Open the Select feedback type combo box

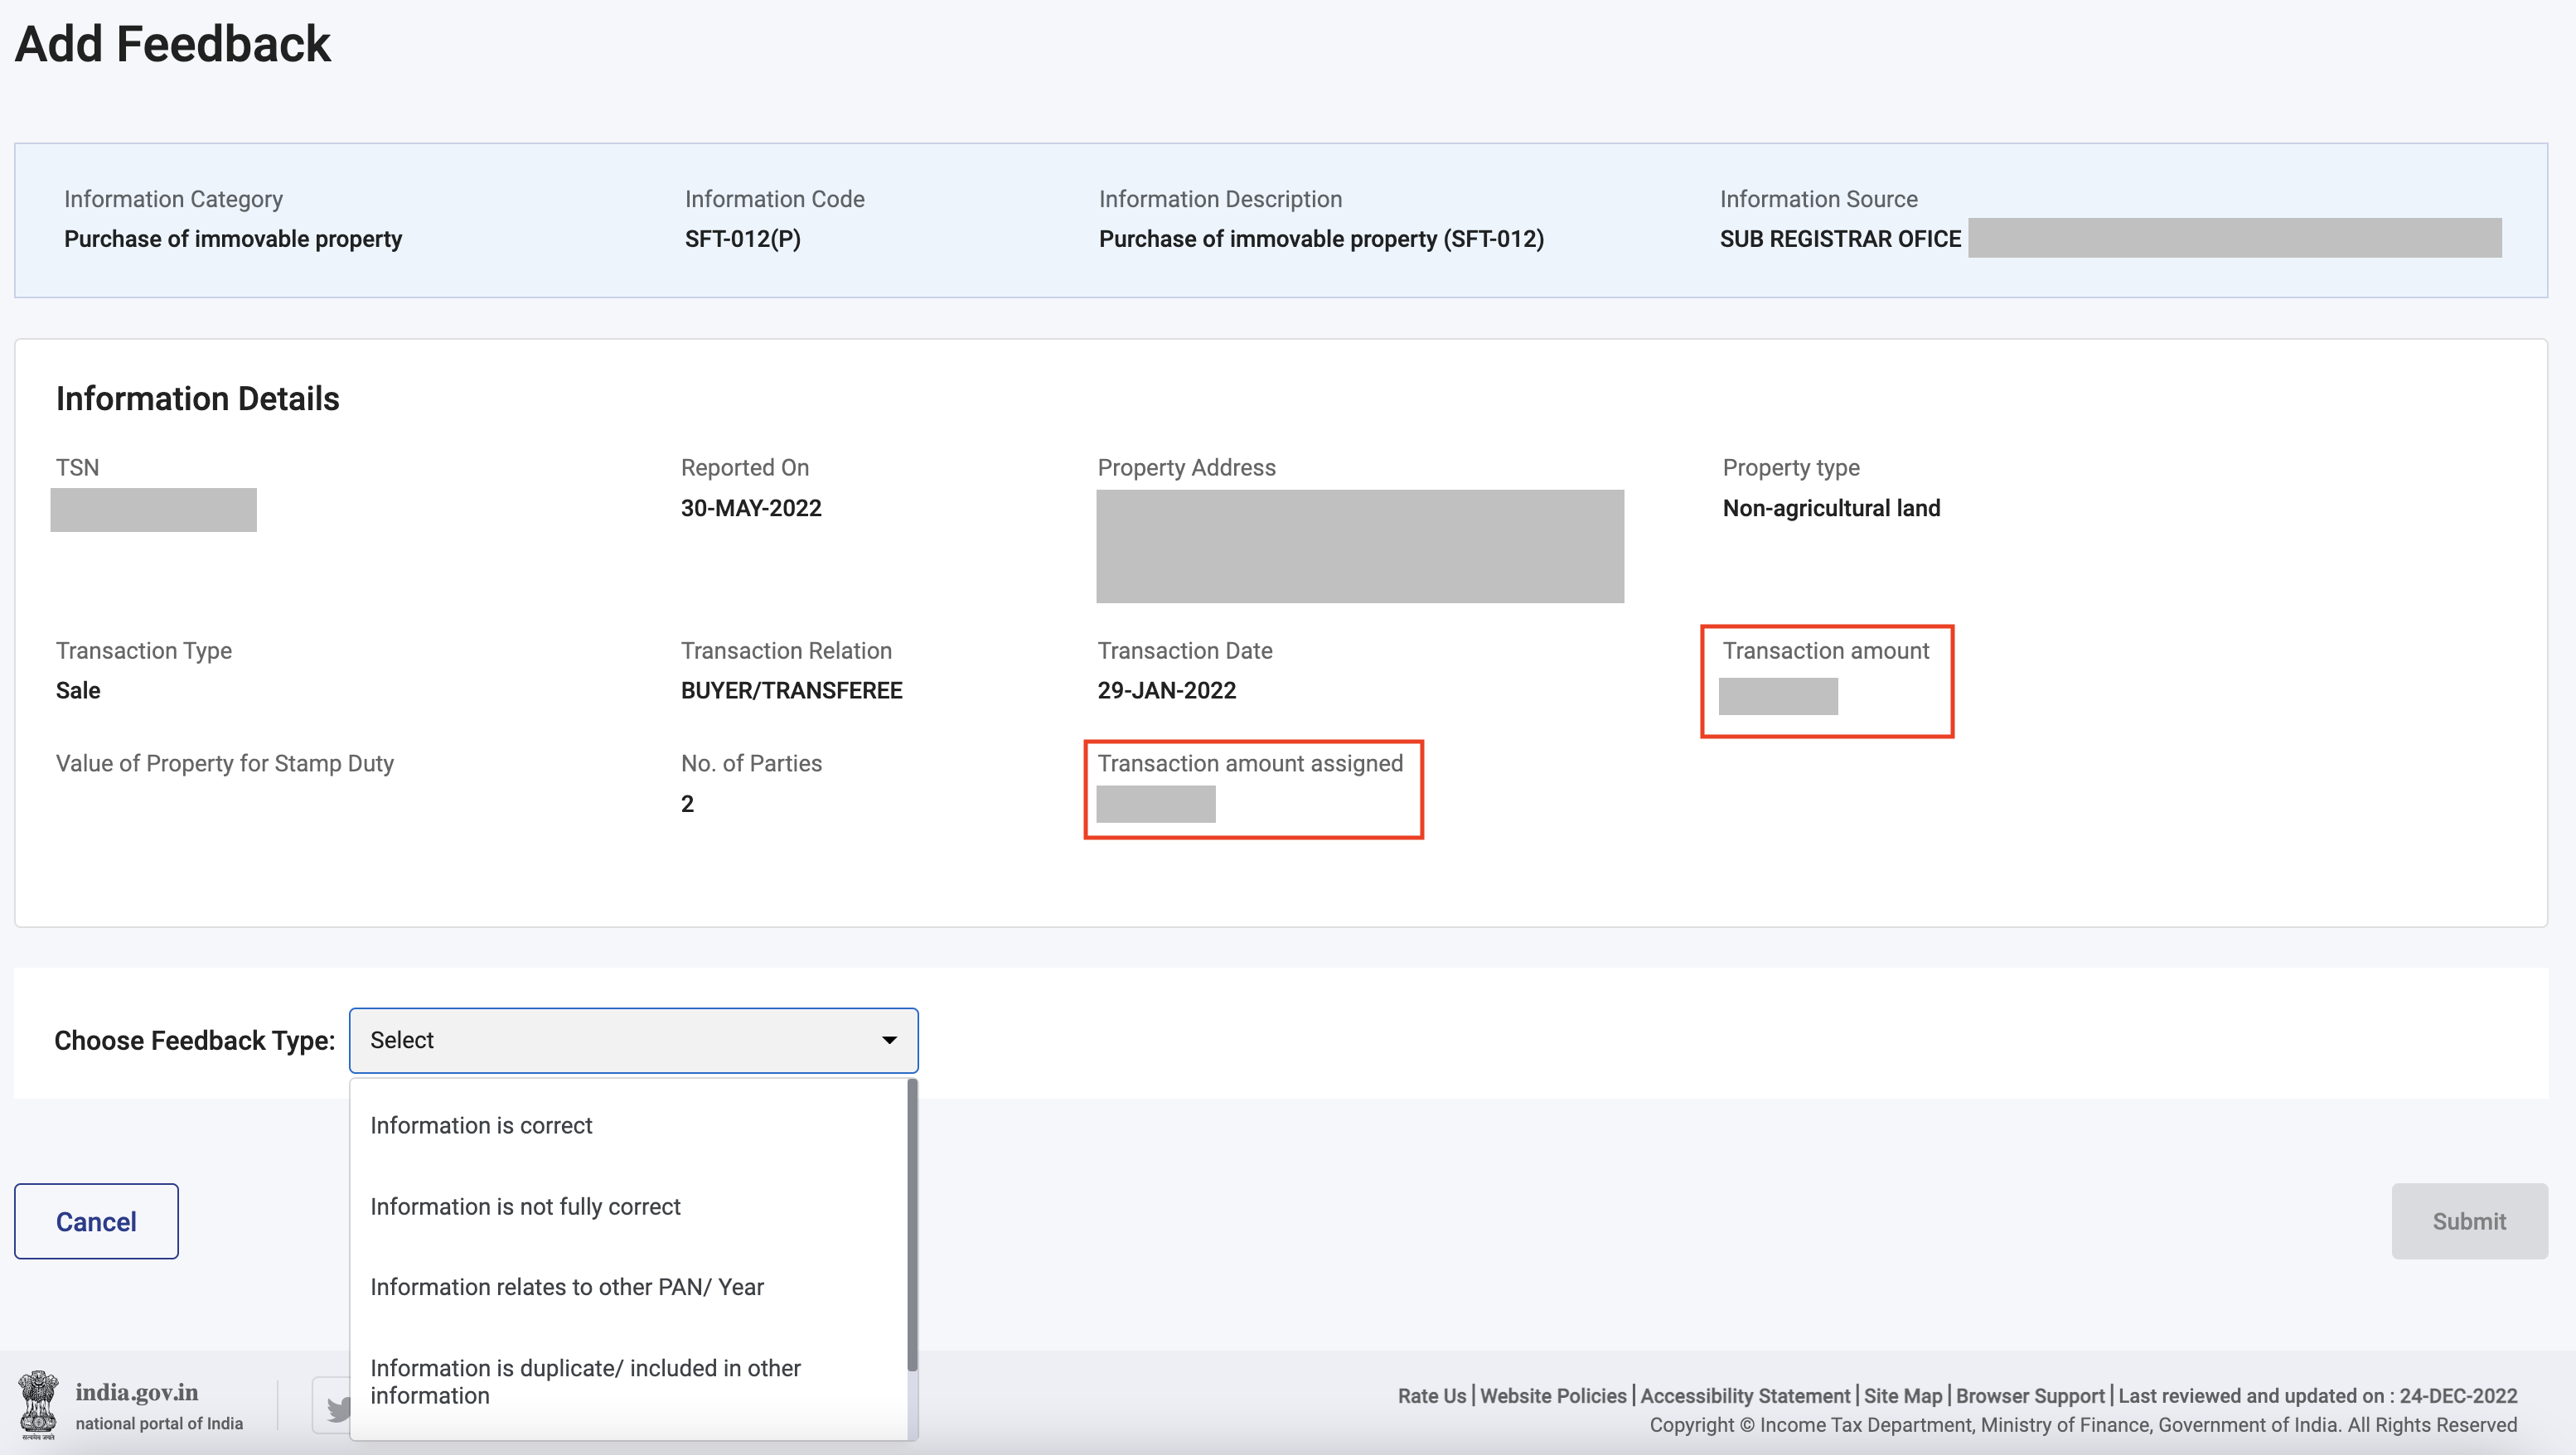coord(632,1040)
